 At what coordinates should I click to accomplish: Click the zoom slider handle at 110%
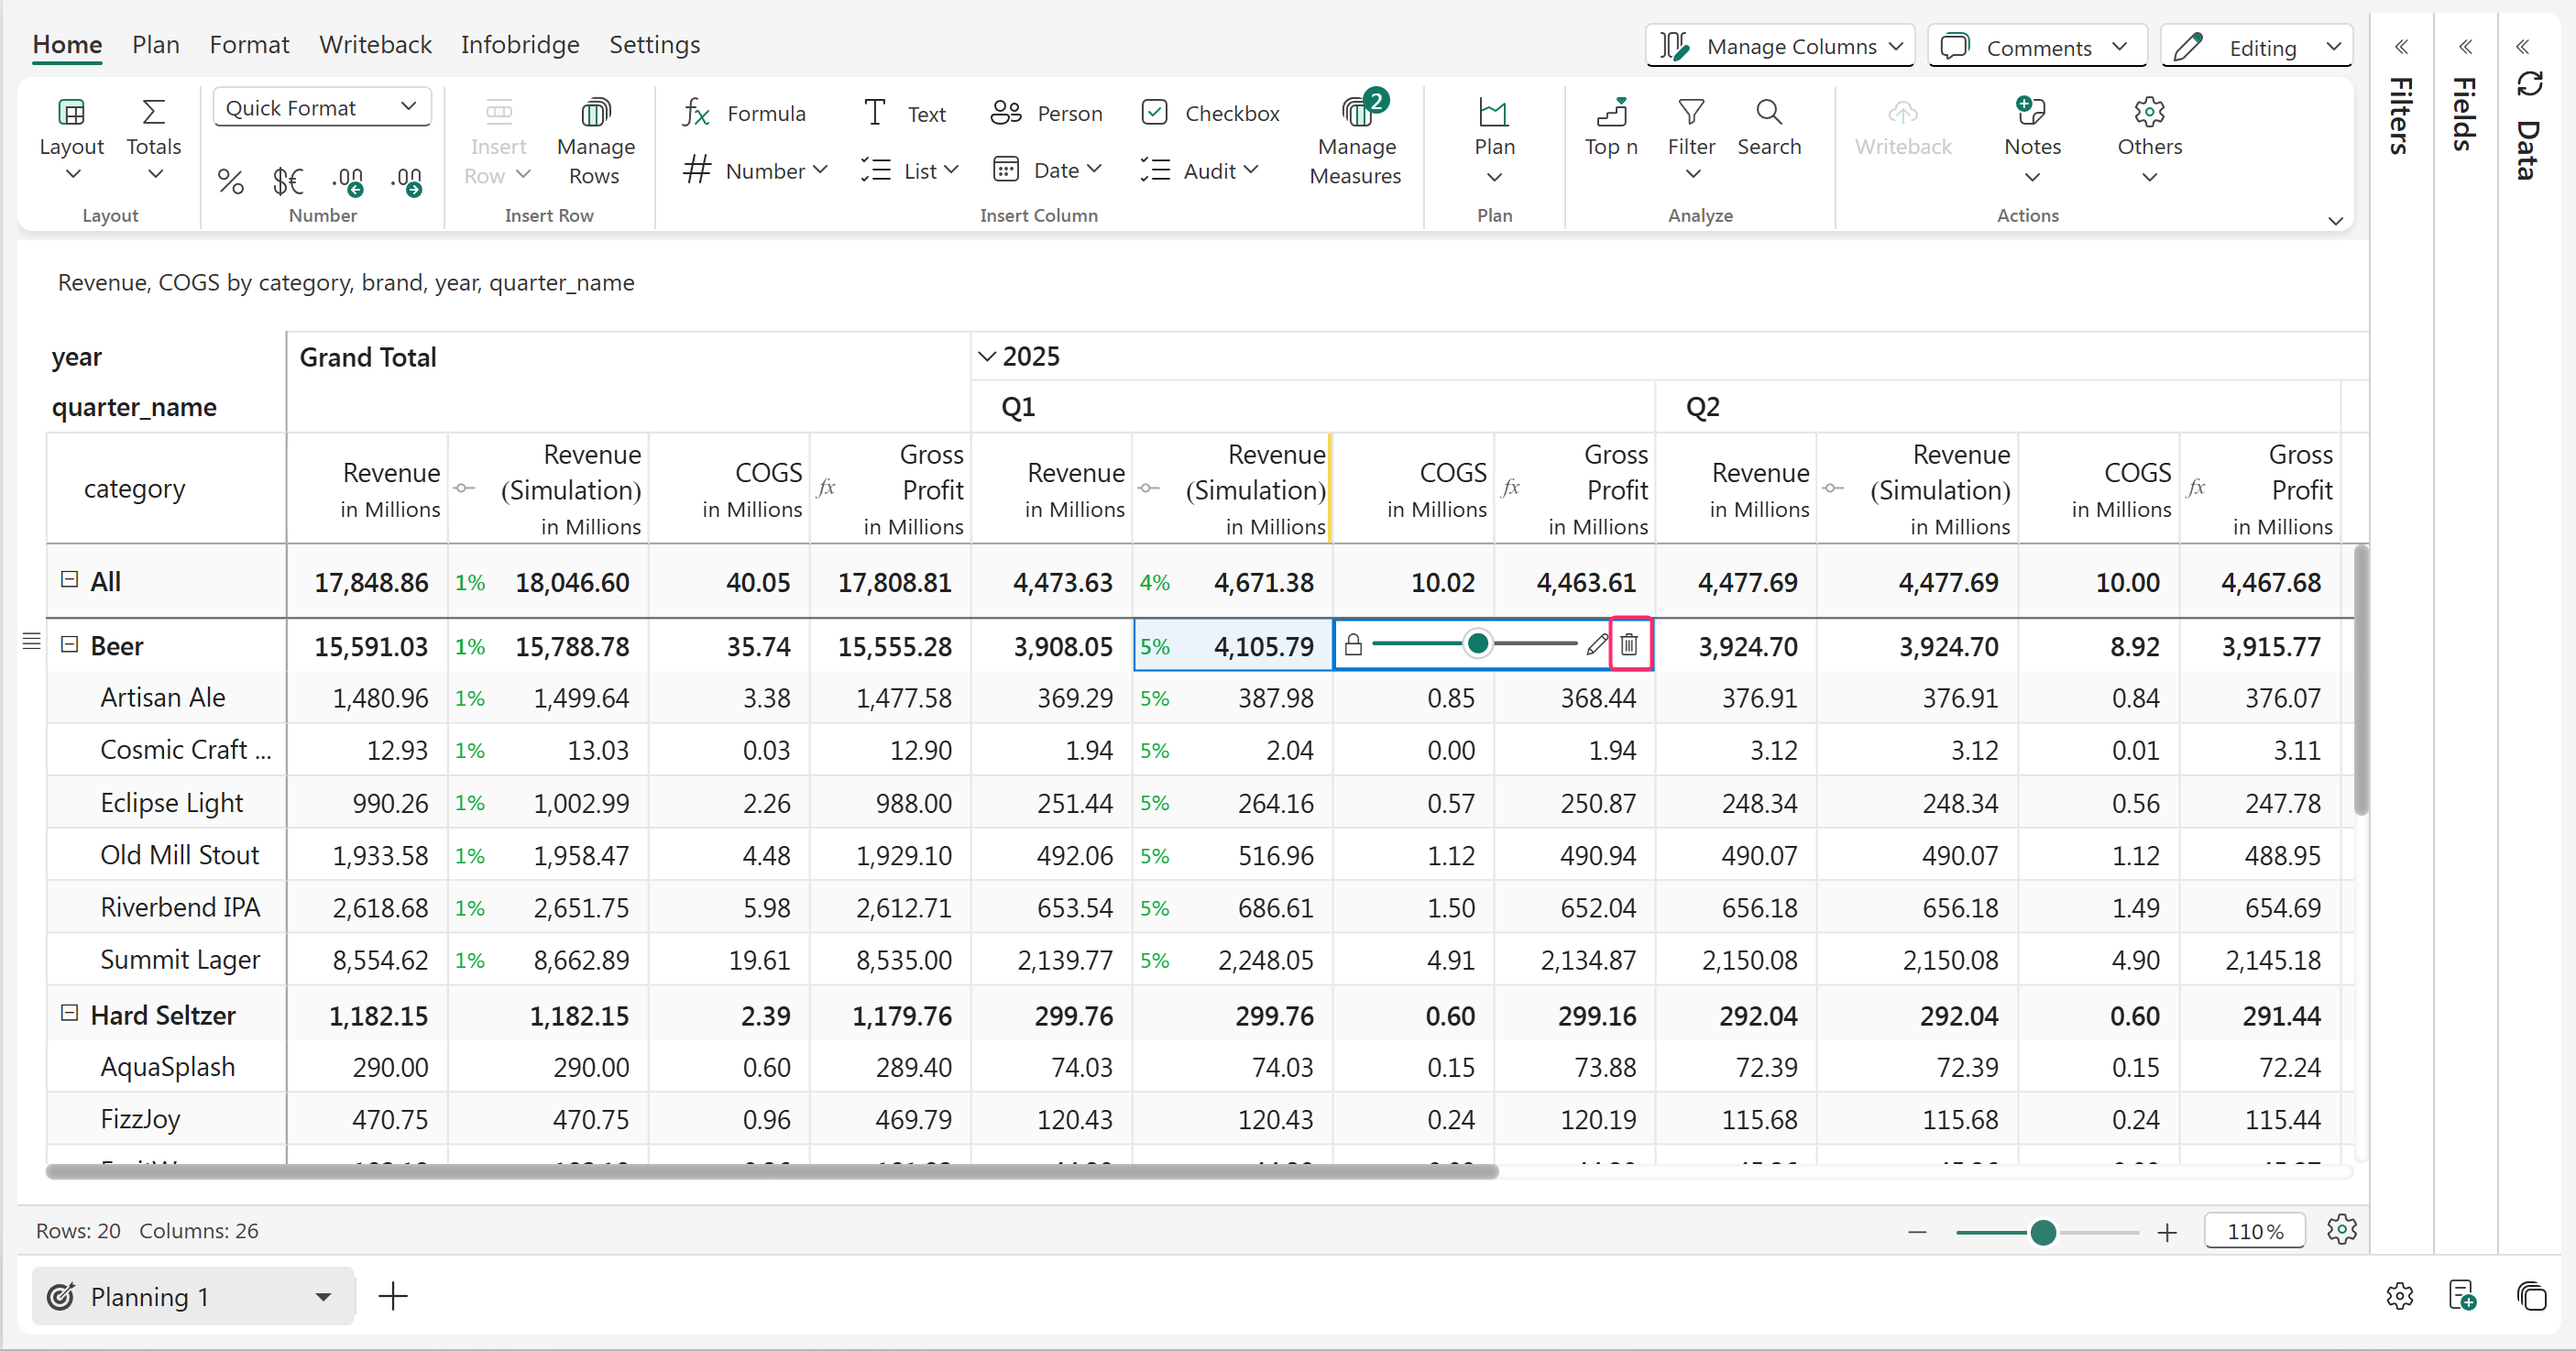pyautogui.click(x=2043, y=1232)
